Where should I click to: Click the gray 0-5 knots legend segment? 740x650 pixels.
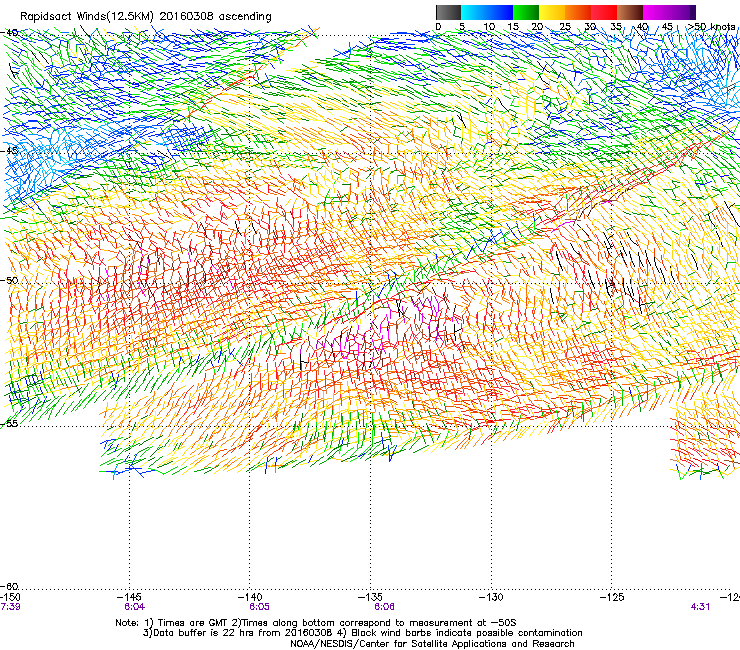[x=449, y=12]
